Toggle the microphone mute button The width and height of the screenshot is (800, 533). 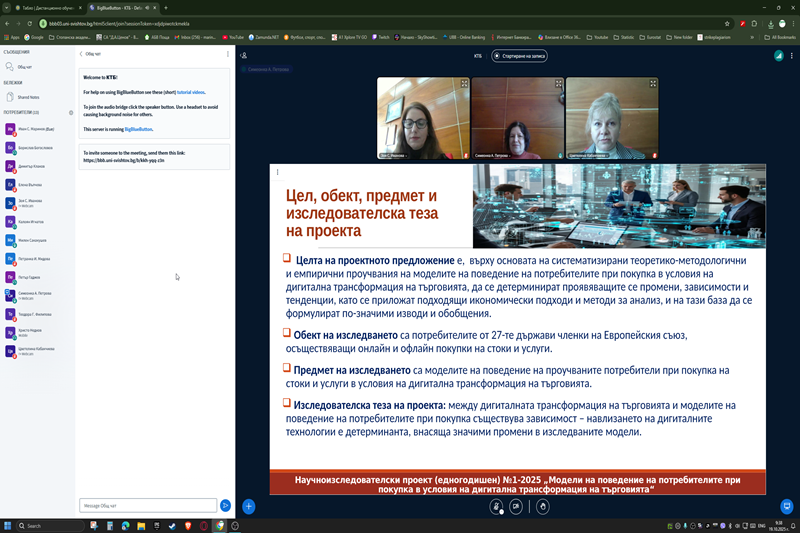click(496, 506)
